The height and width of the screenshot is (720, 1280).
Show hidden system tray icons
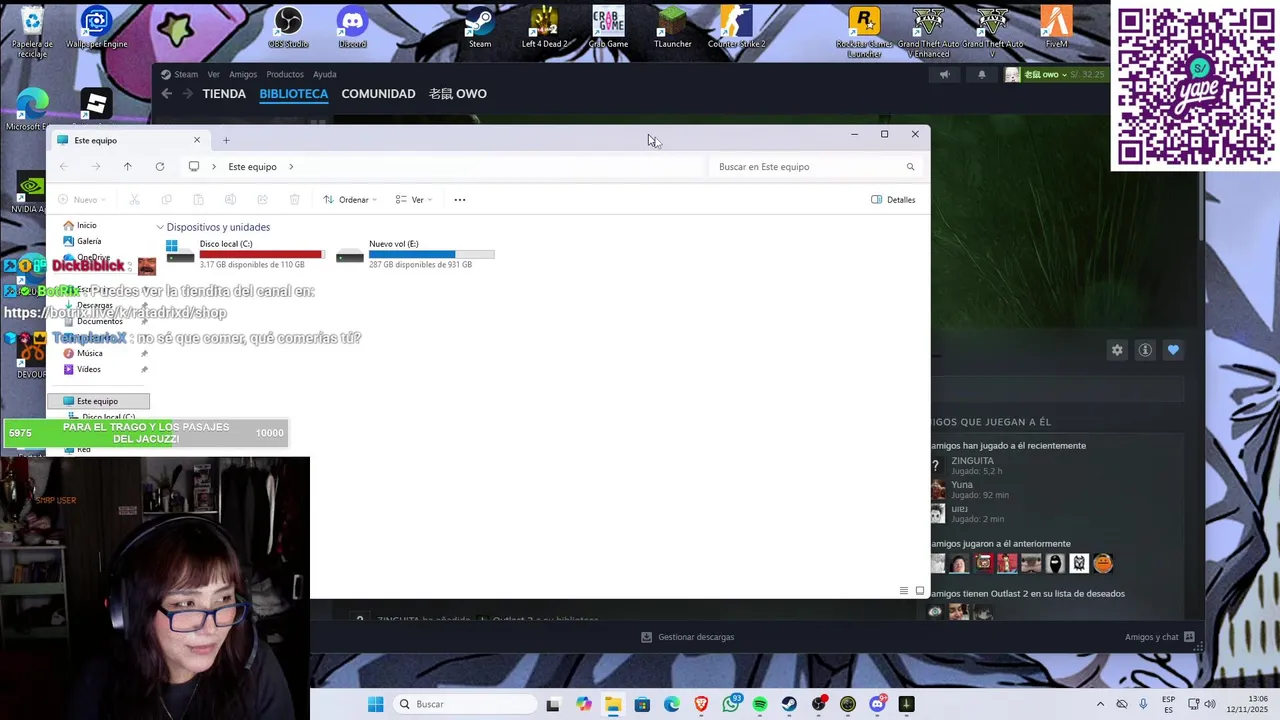click(x=1100, y=704)
